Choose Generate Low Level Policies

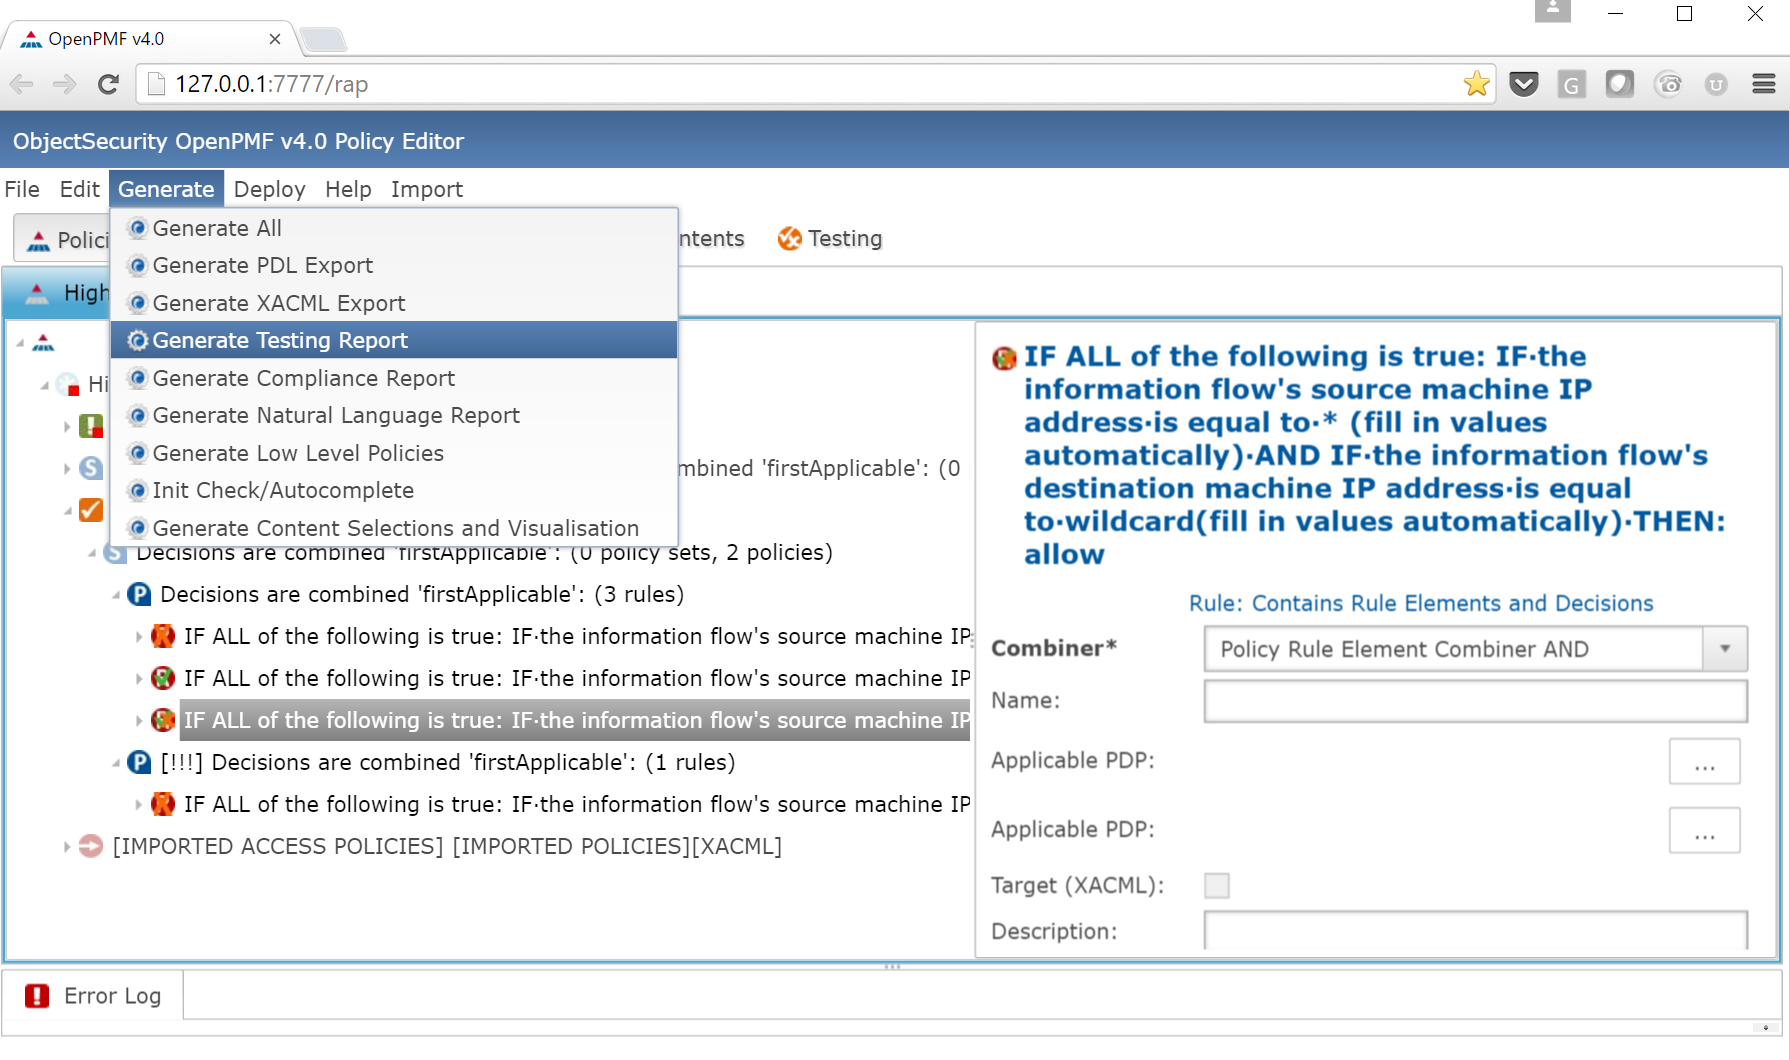pyautogui.click(x=394, y=453)
